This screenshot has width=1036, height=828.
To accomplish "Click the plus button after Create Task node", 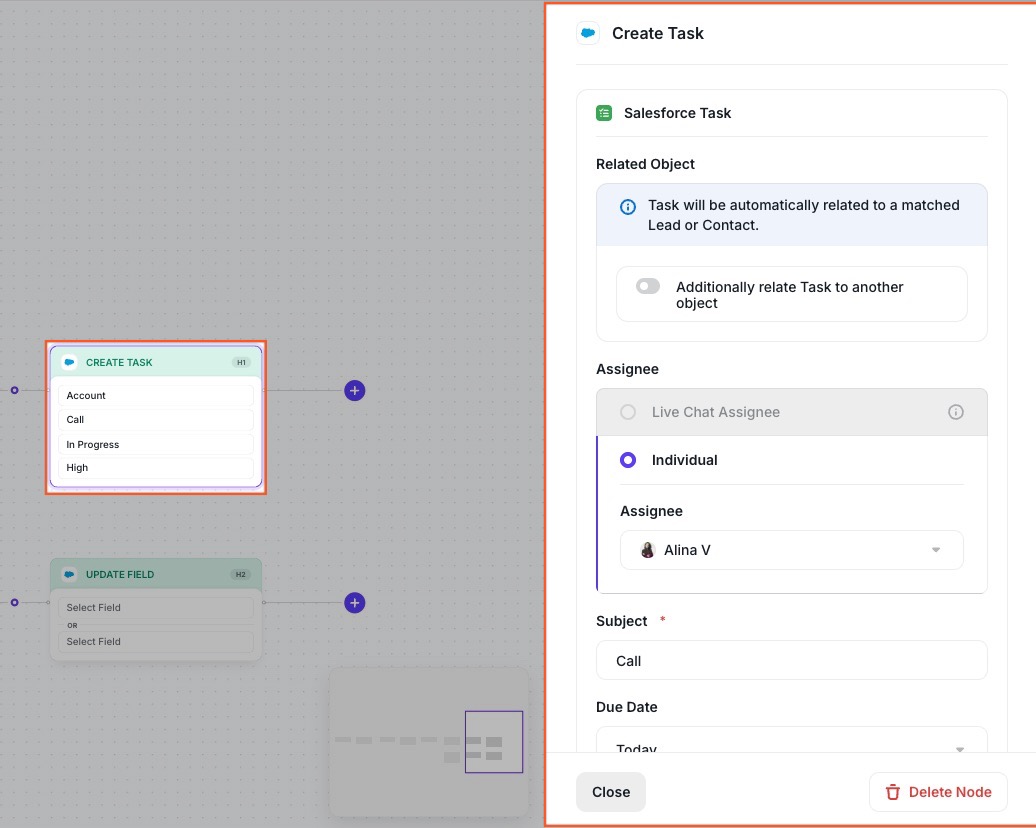I will point(354,391).
